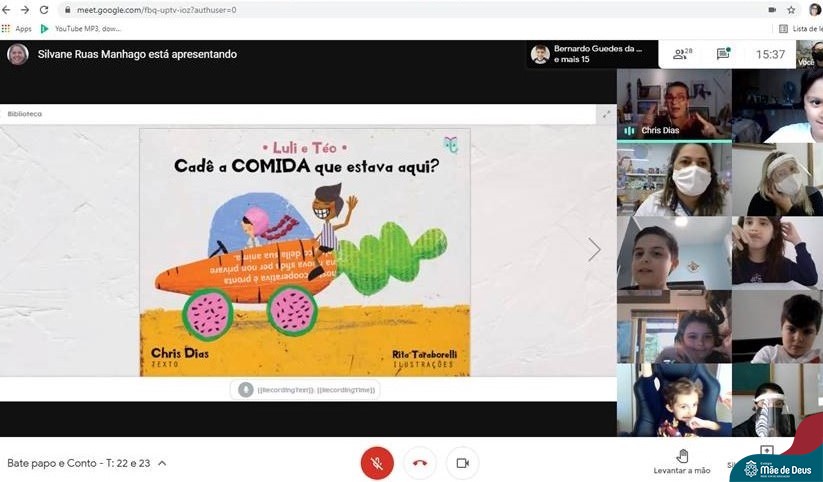This screenshot has width=823, height=482.
Task: Open the meeting chat panel
Action: pyautogui.click(x=723, y=54)
